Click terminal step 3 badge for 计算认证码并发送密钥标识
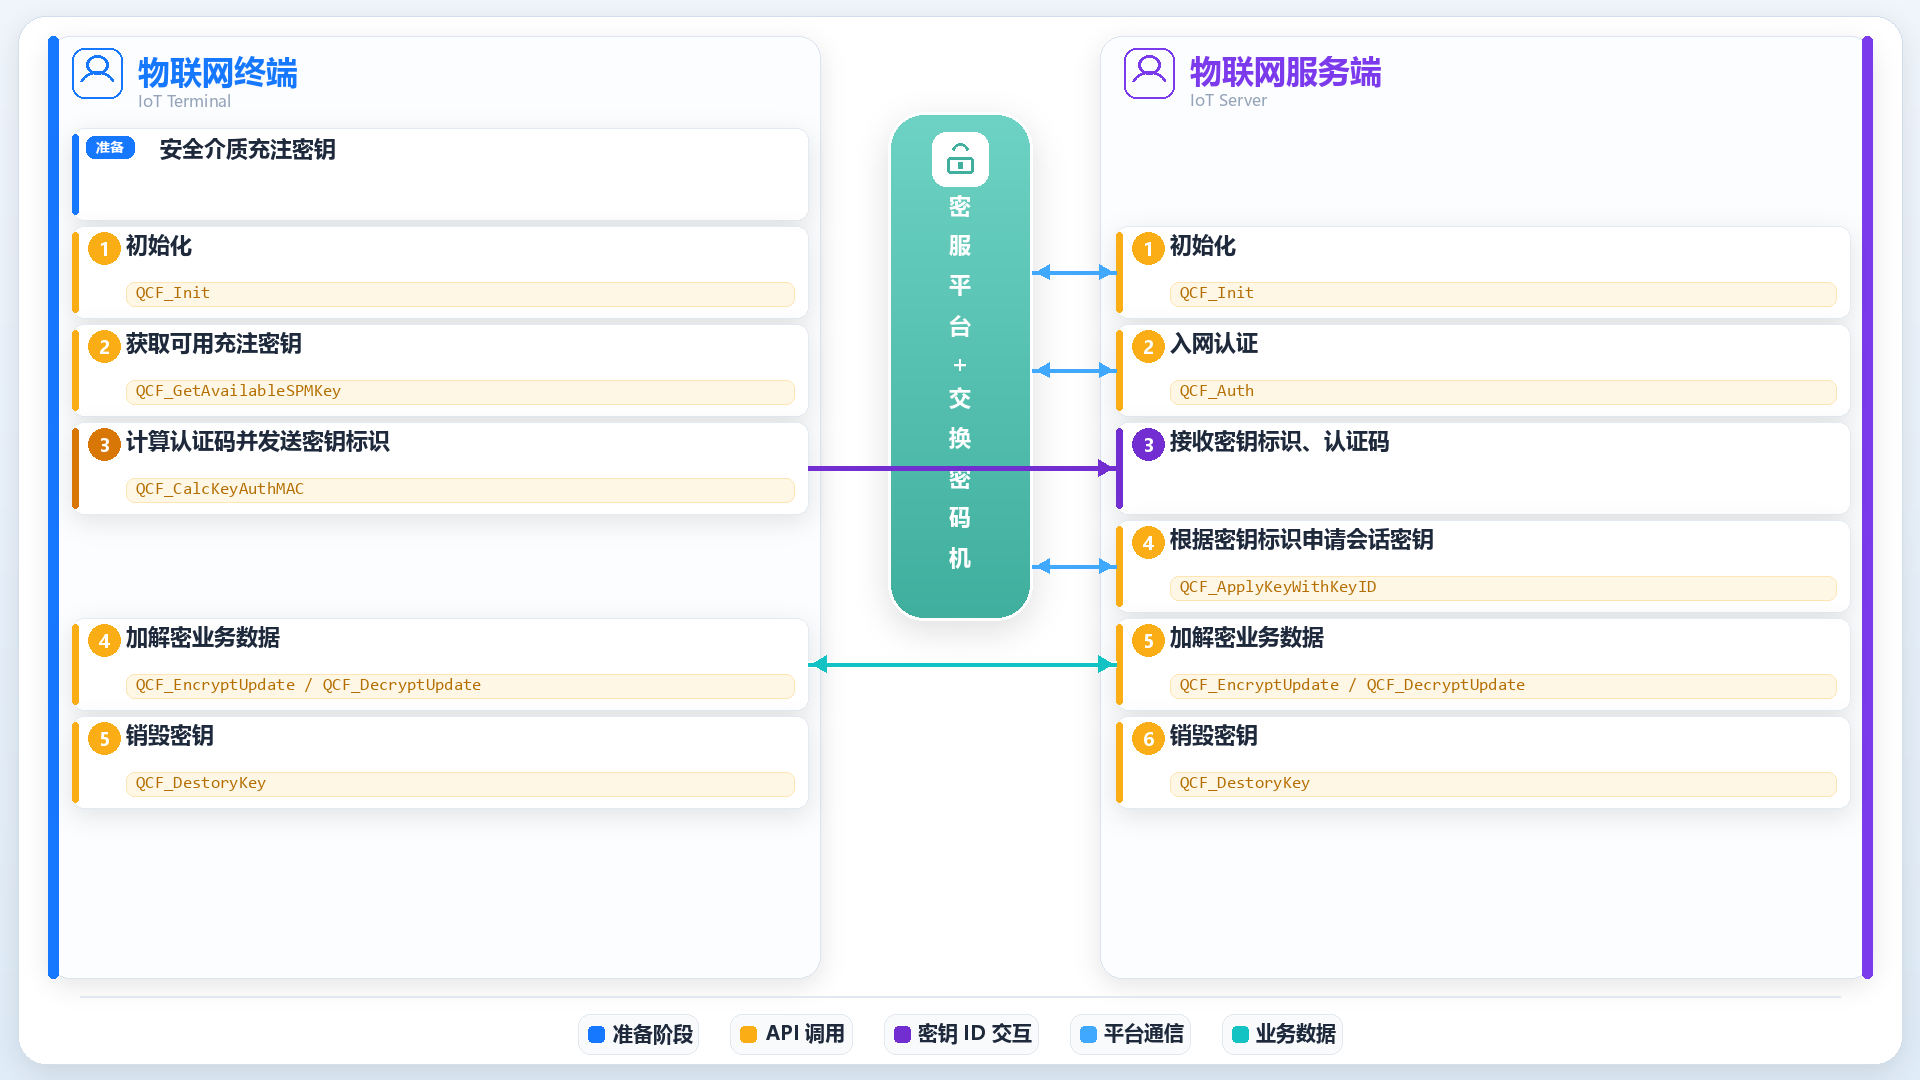1920x1080 pixels. click(104, 444)
